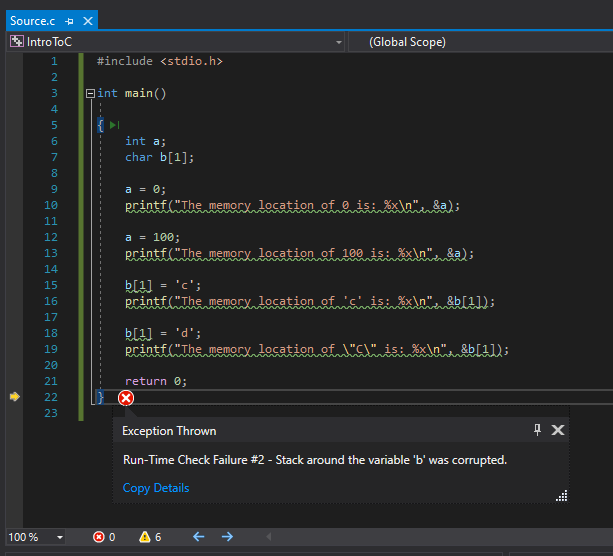The width and height of the screenshot is (613, 556).
Task: Click the Copy Details link
Action: click(156, 488)
